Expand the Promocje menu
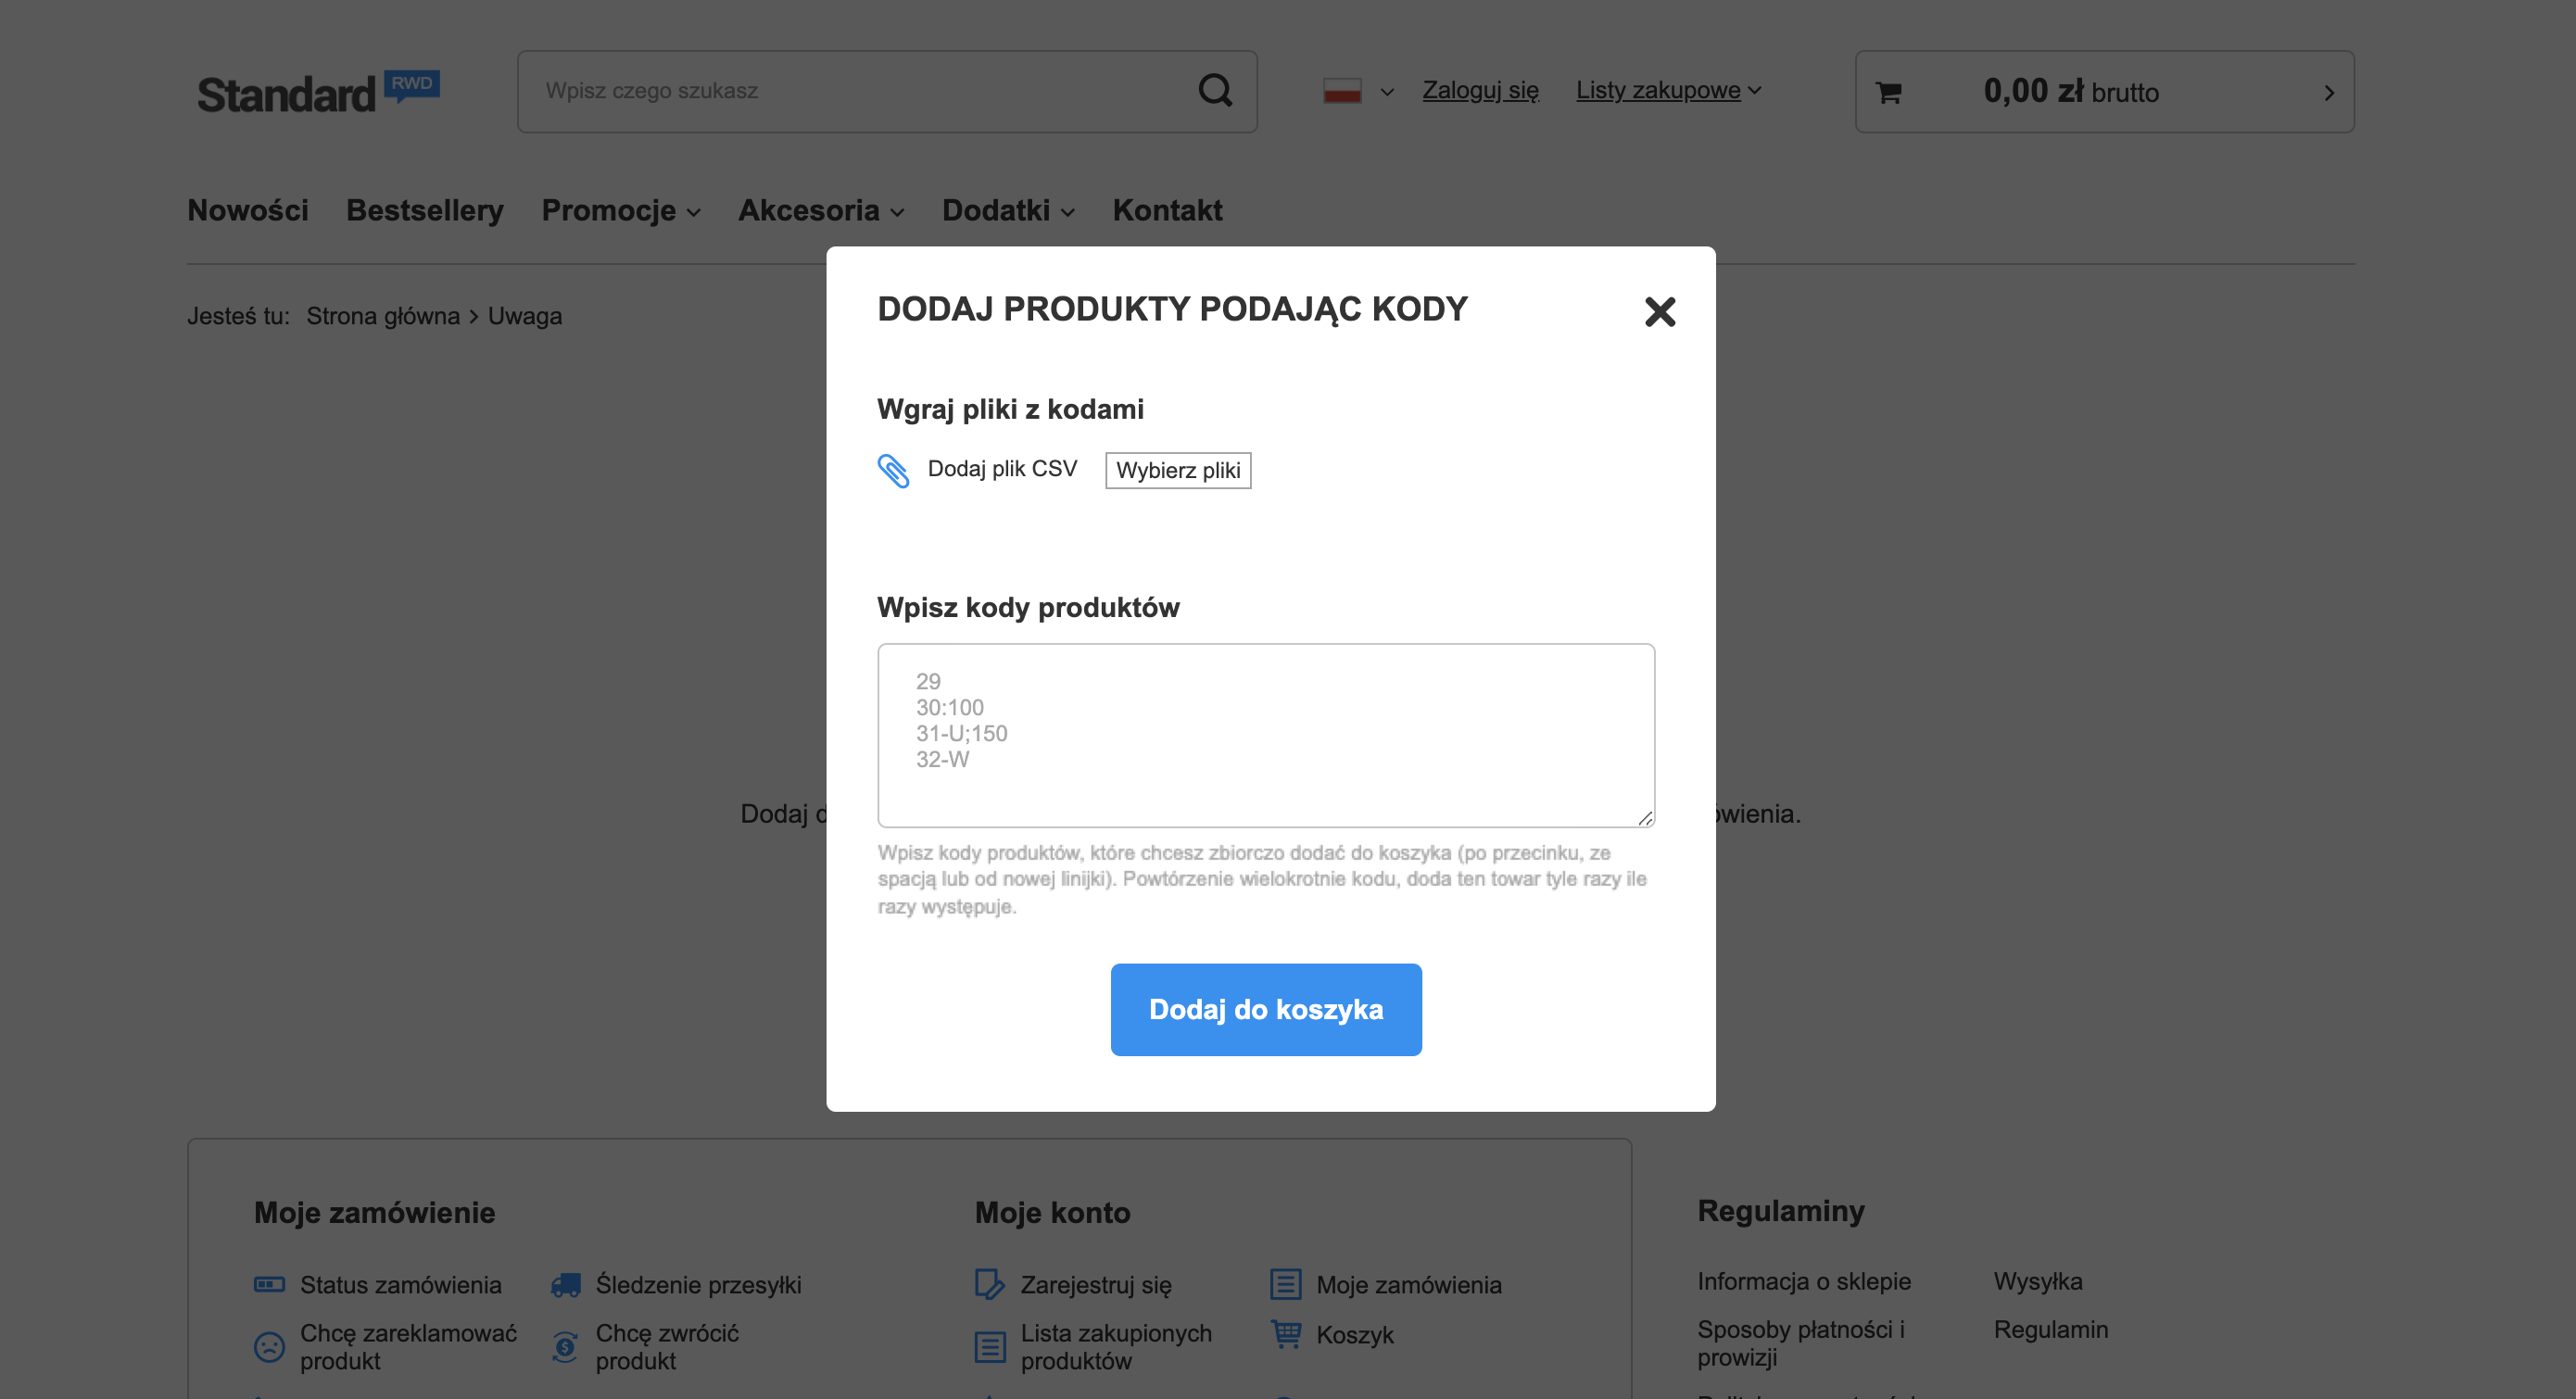The image size is (2576, 1399). (620, 211)
